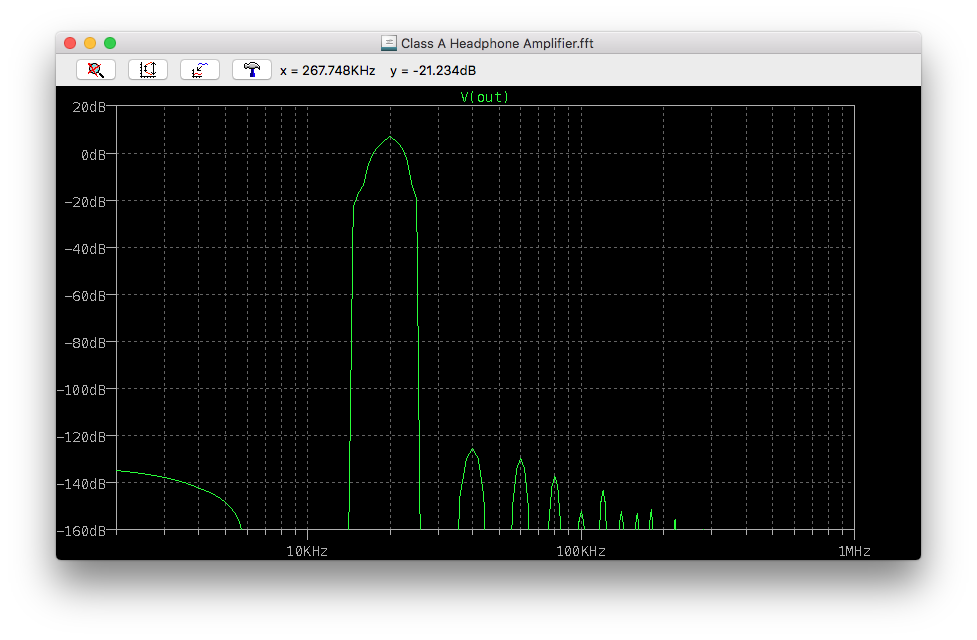Screen dimensions: 977x640
Task: Click the 100KHz horizontal axis label
Action: [581, 552]
